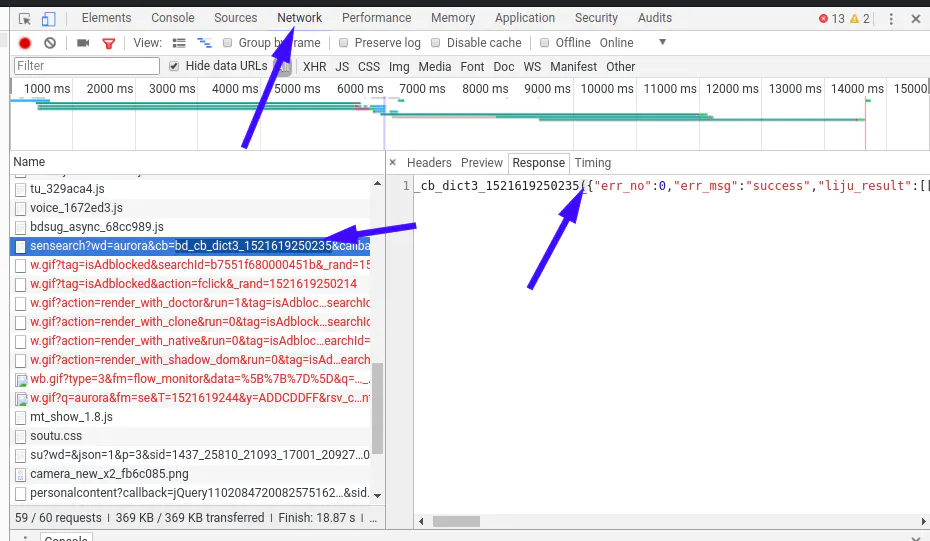Switch to the Console tab
The height and width of the screenshot is (541, 930).
pyautogui.click(x=173, y=18)
